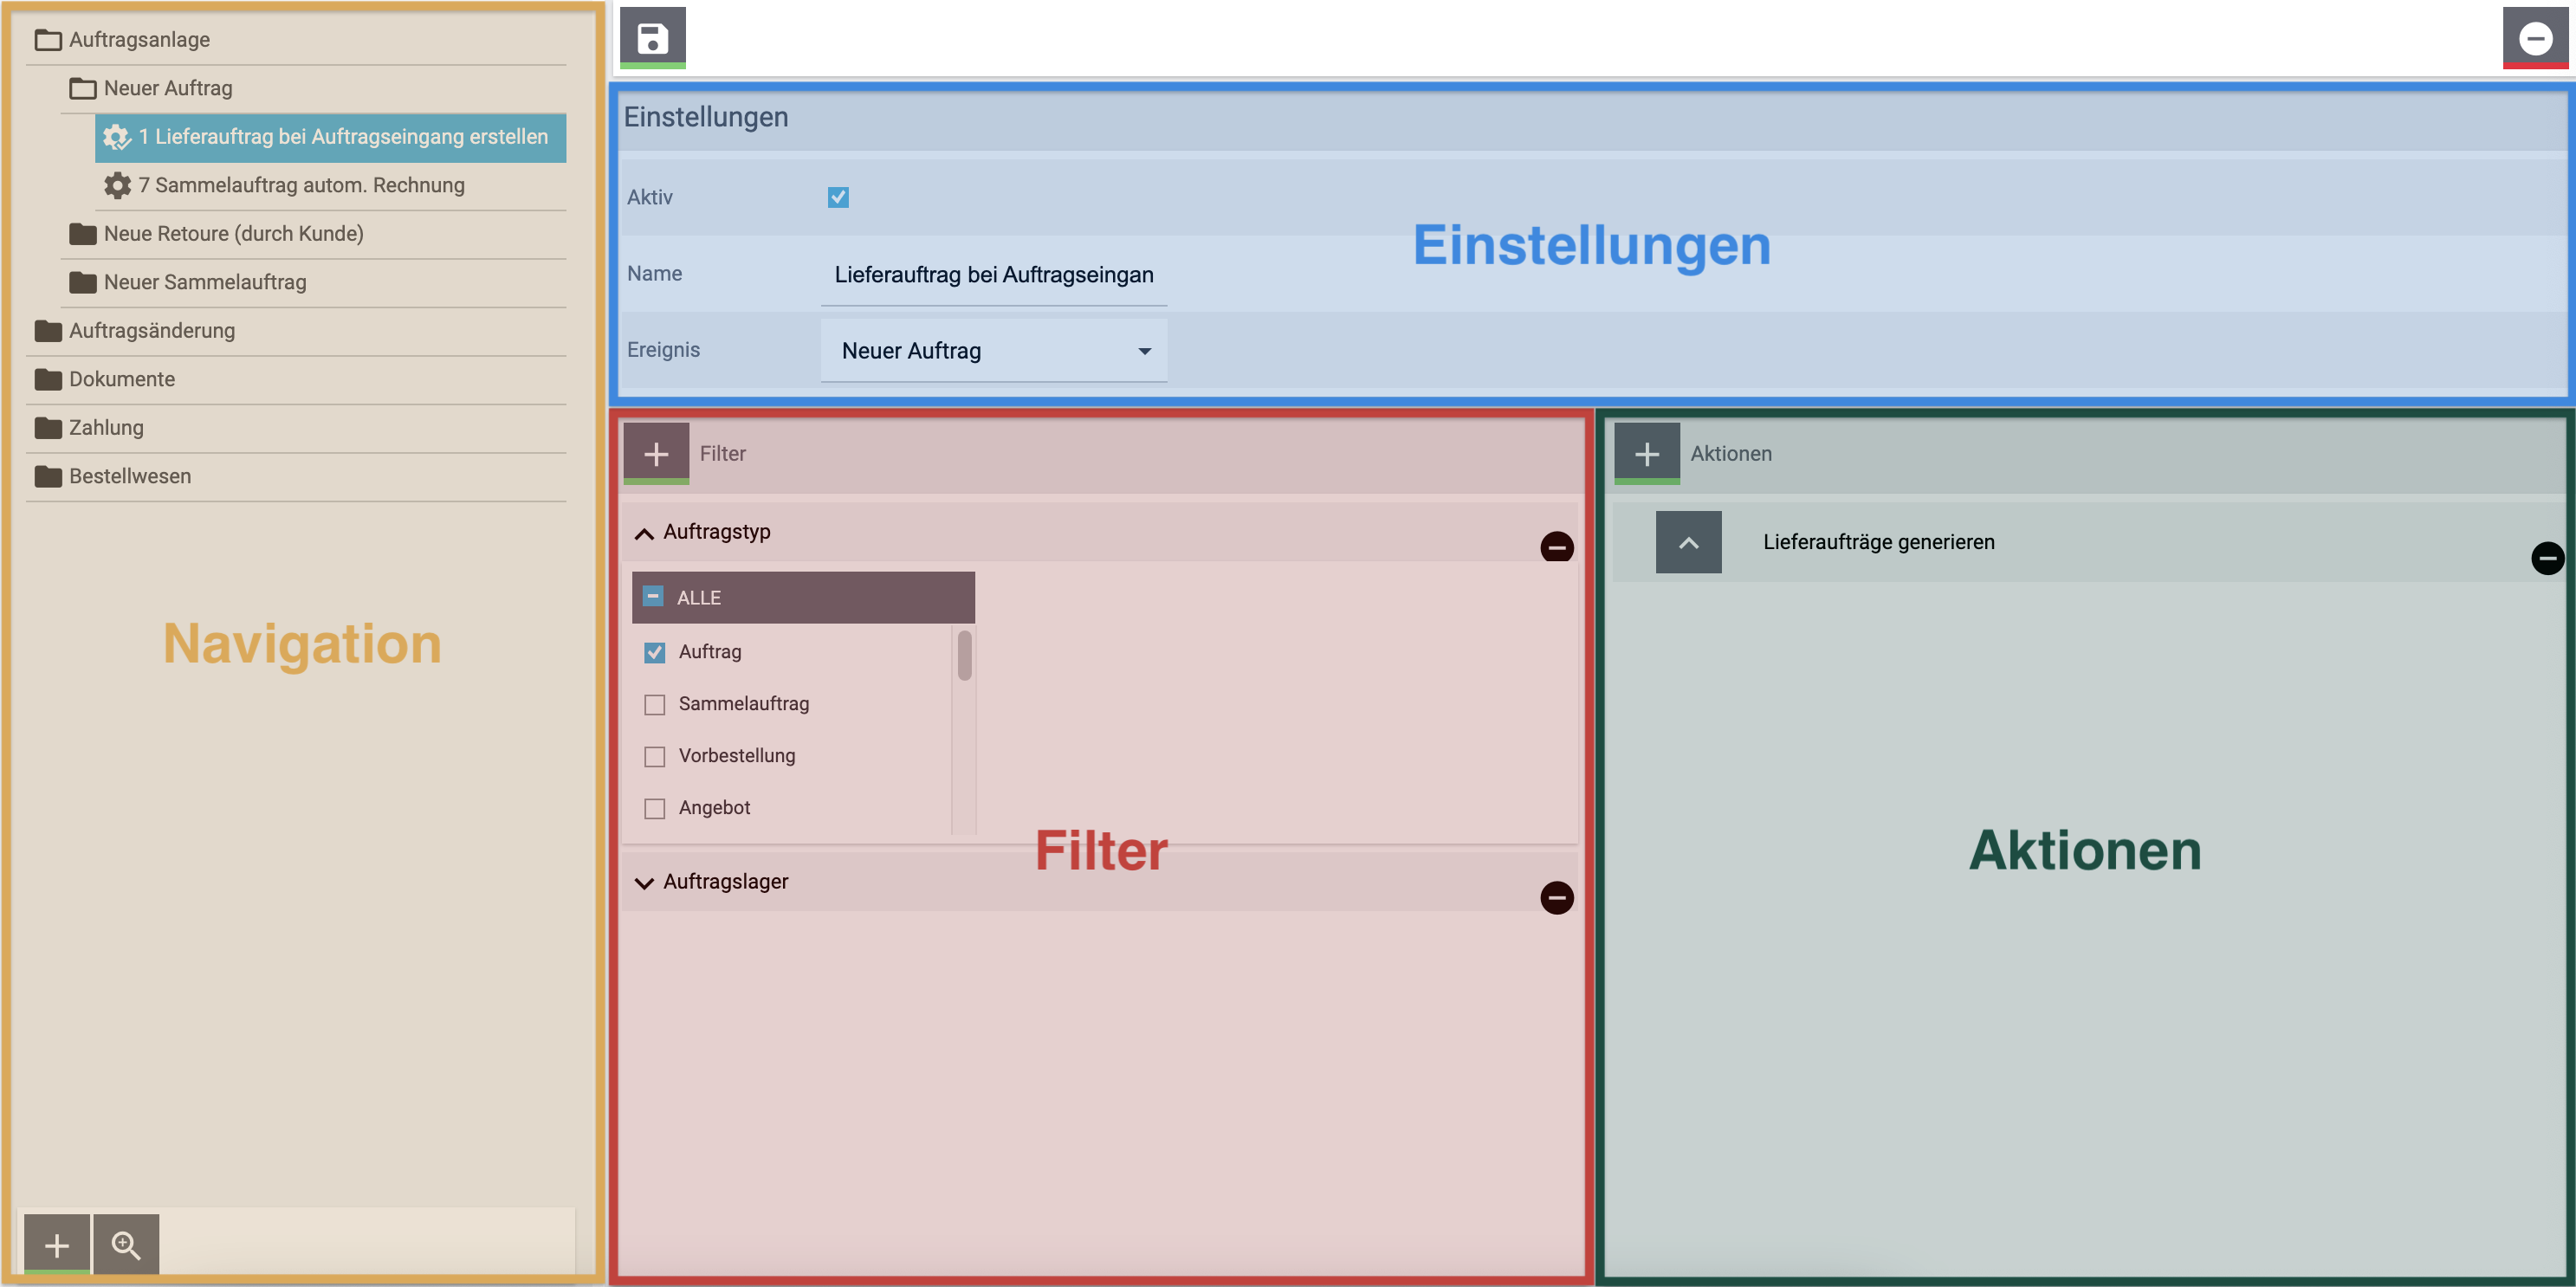Click the plus icon to add filter
The image size is (2576, 1287).
click(656, 454)
